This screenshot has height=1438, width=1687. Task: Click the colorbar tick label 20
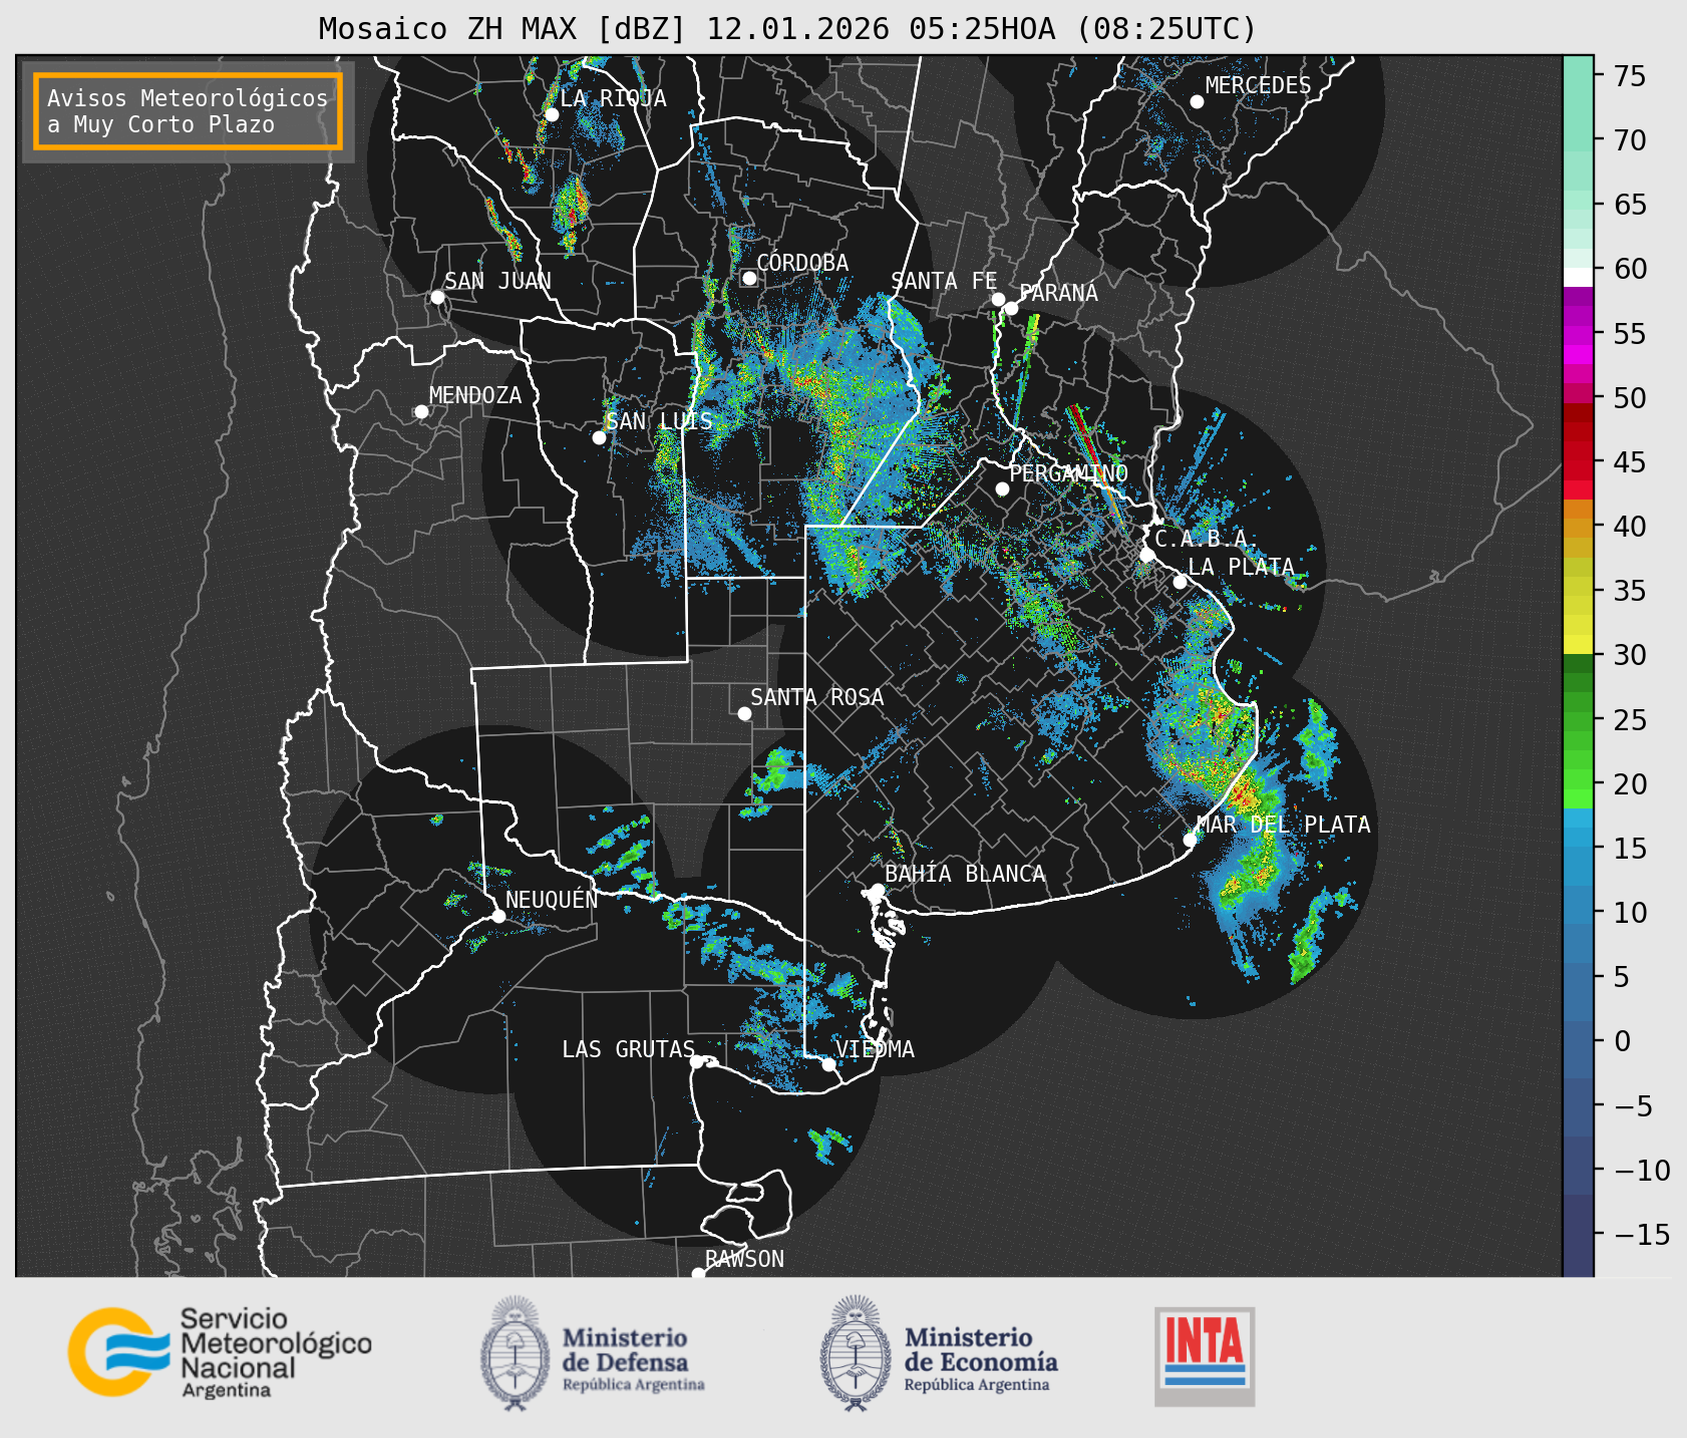pos(1630,784)
